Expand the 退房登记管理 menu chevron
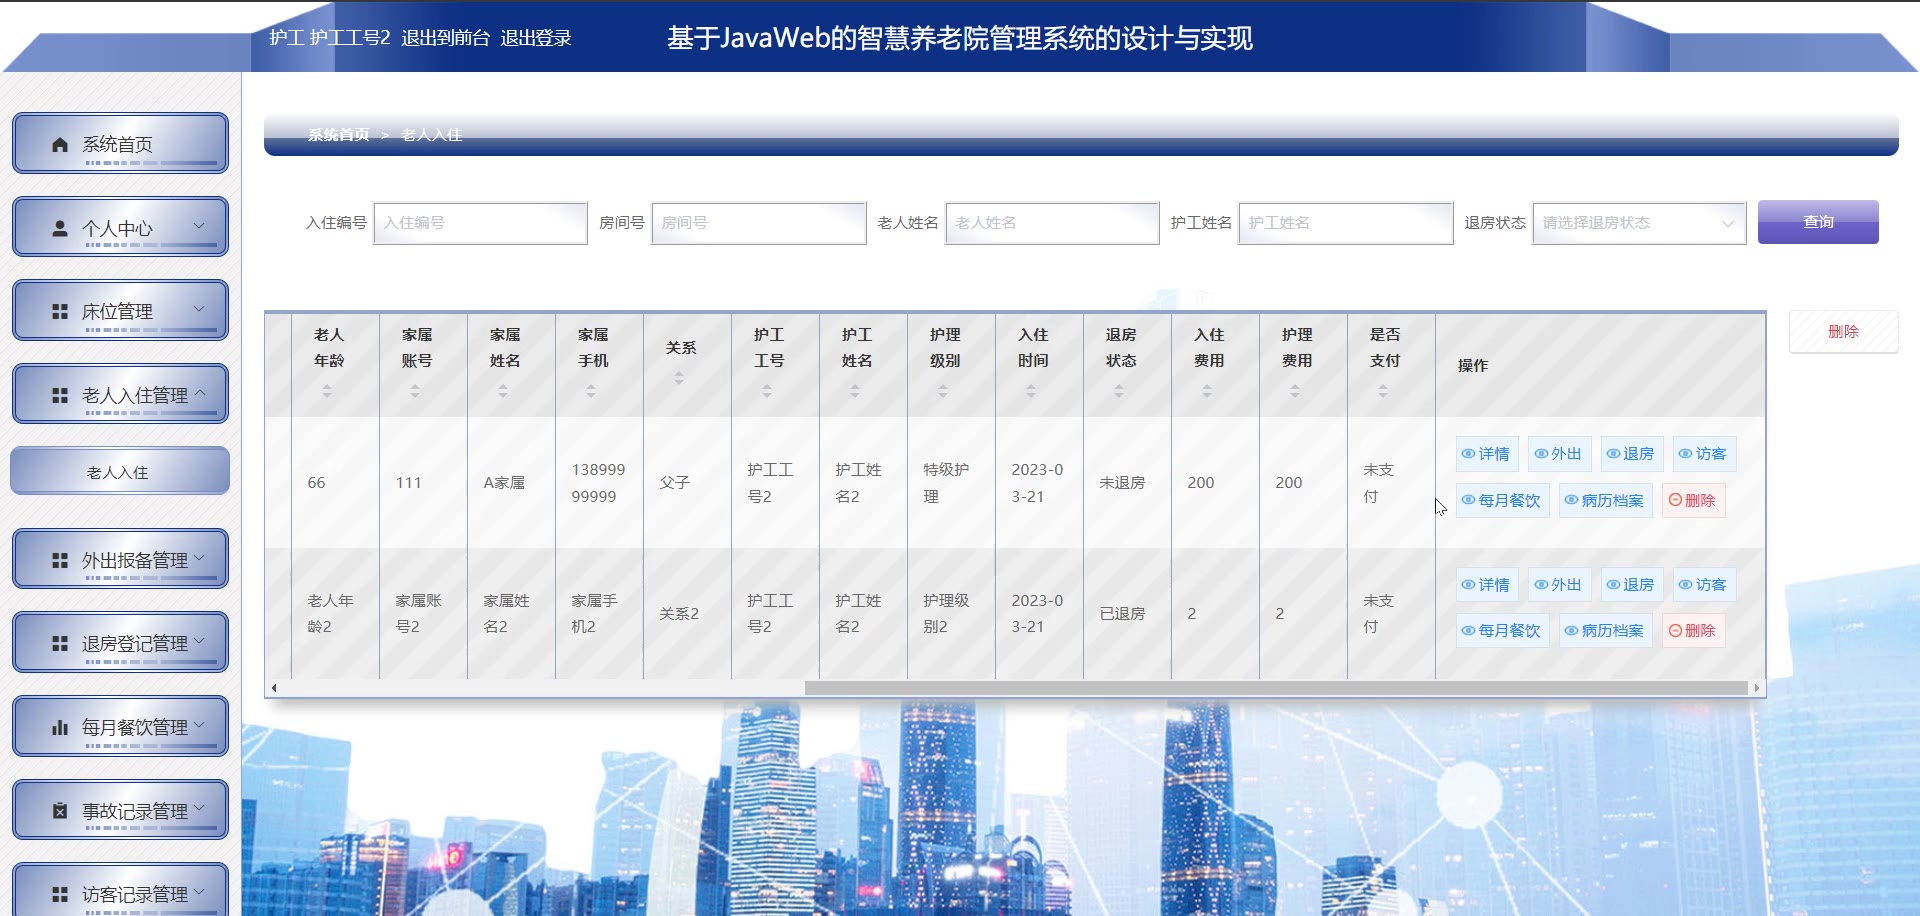 (x=199, y=642)
